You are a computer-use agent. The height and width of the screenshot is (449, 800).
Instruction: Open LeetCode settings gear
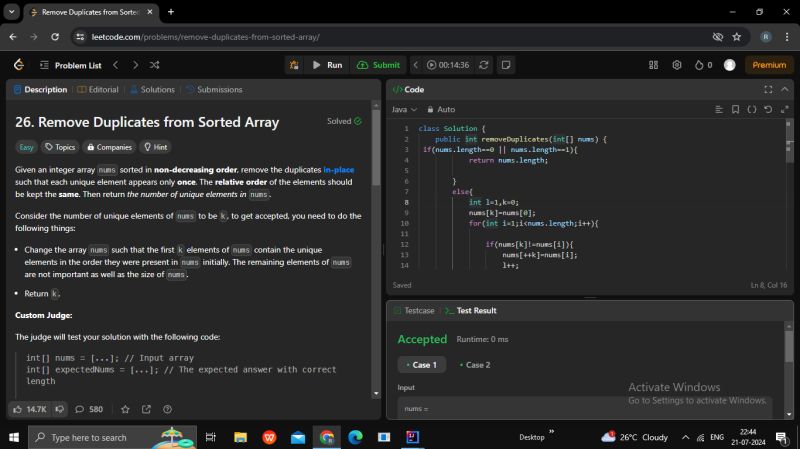coord(677,65)
